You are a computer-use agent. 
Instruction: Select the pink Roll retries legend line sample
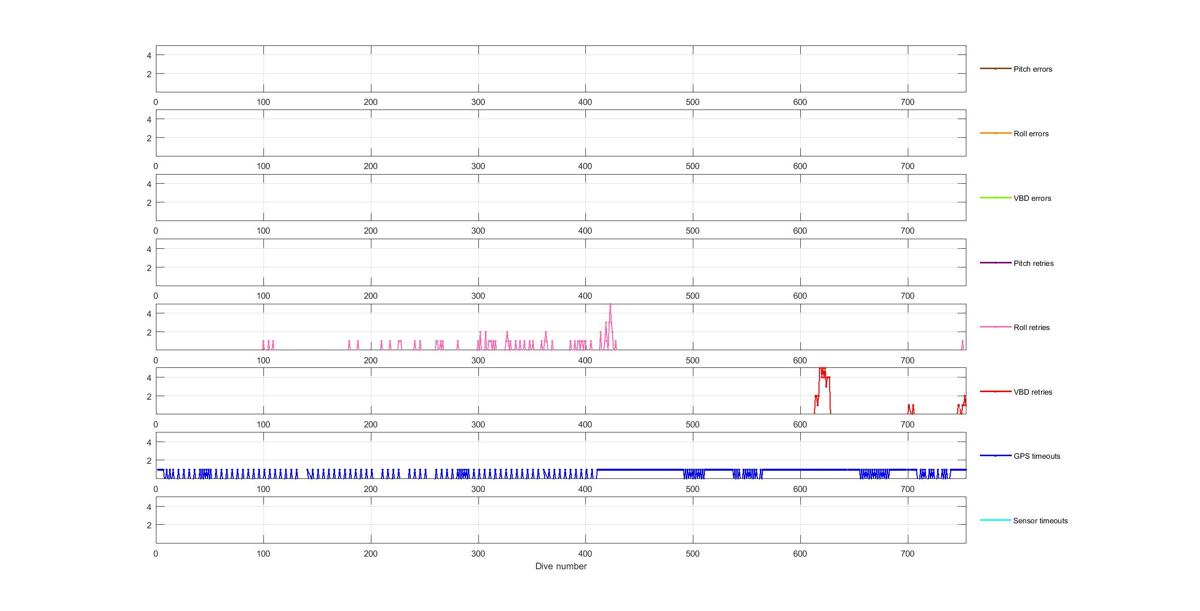(x=995, y=327)
